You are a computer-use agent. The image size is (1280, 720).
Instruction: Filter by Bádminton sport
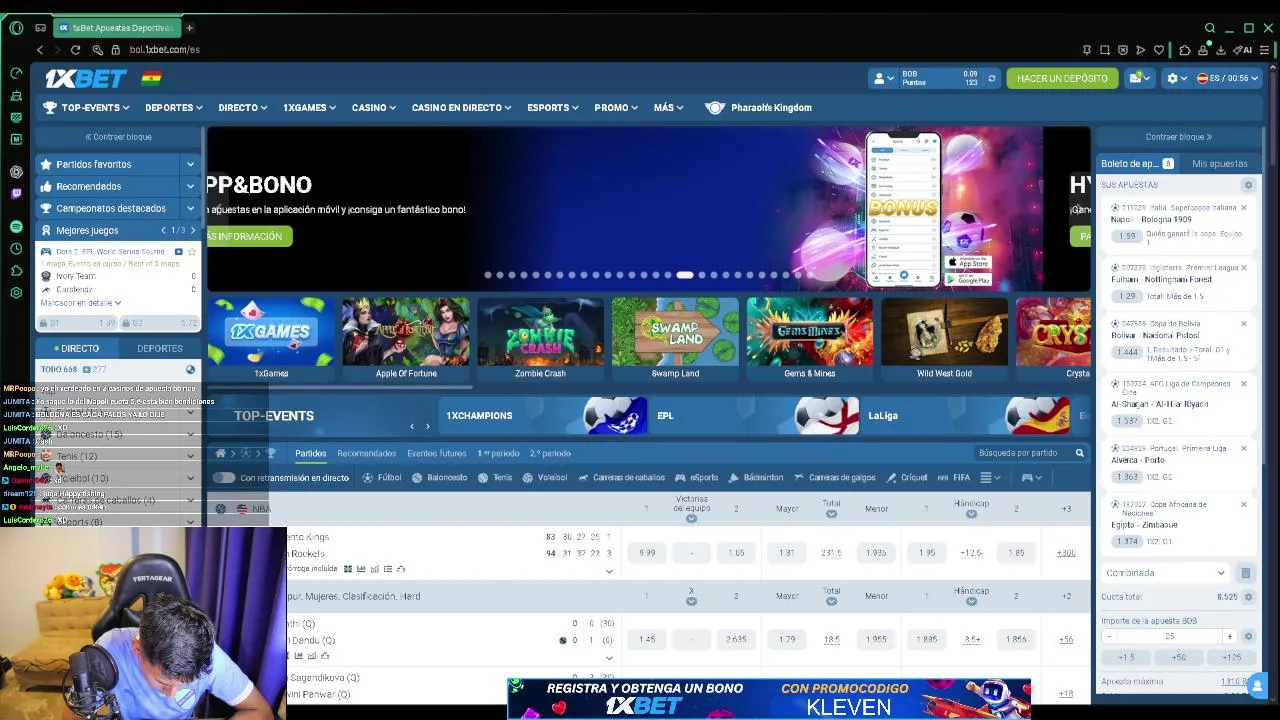click(756, 478)
